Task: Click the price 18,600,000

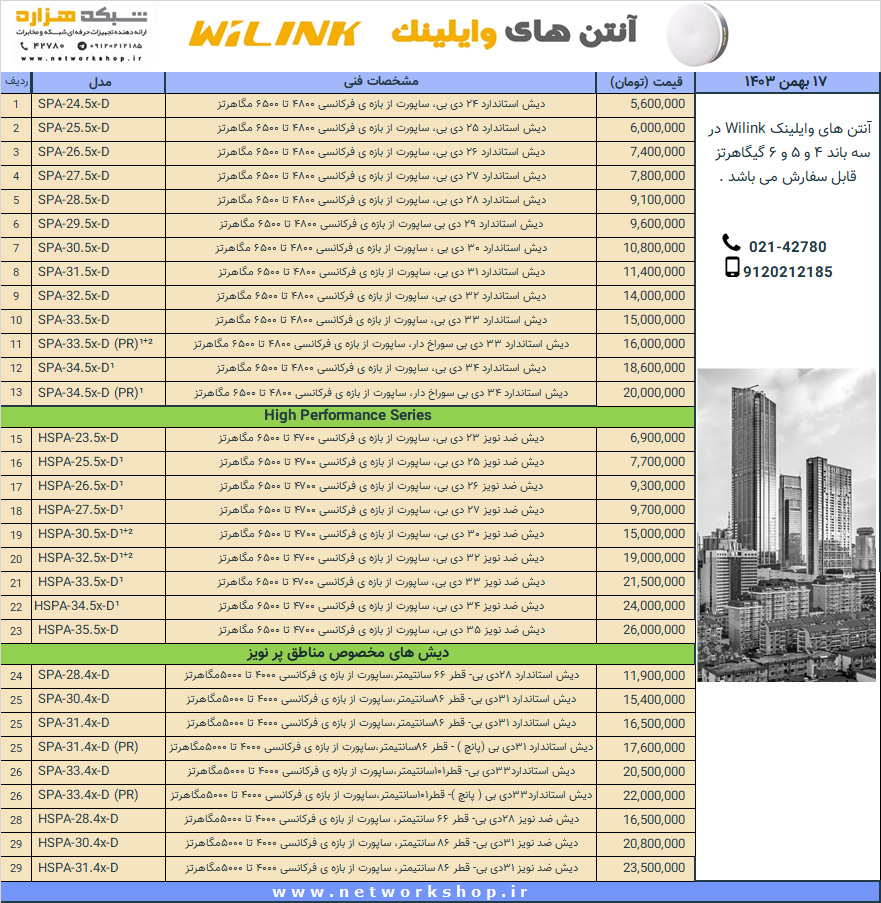Action: point(654,368)
